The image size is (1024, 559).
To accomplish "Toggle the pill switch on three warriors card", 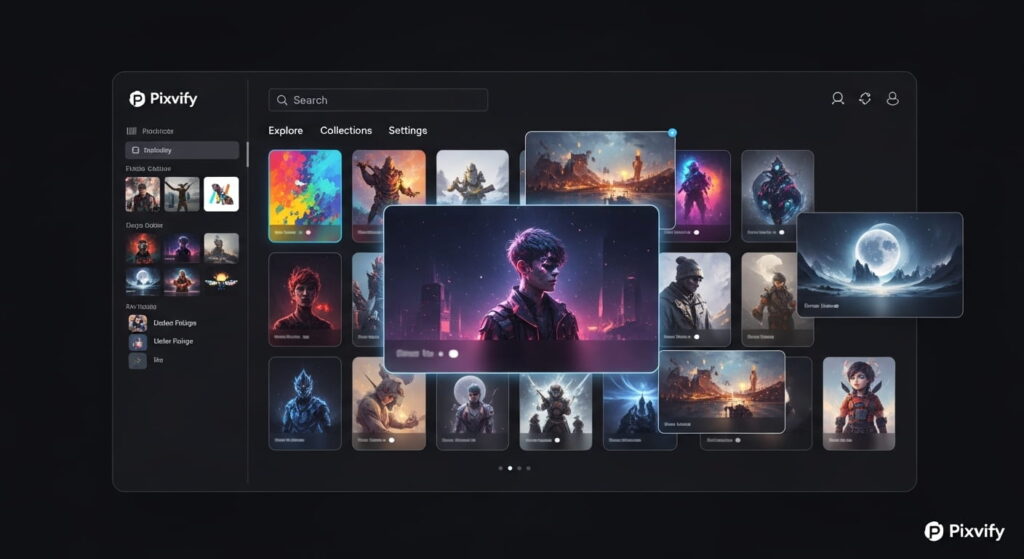I will (557, 440).
